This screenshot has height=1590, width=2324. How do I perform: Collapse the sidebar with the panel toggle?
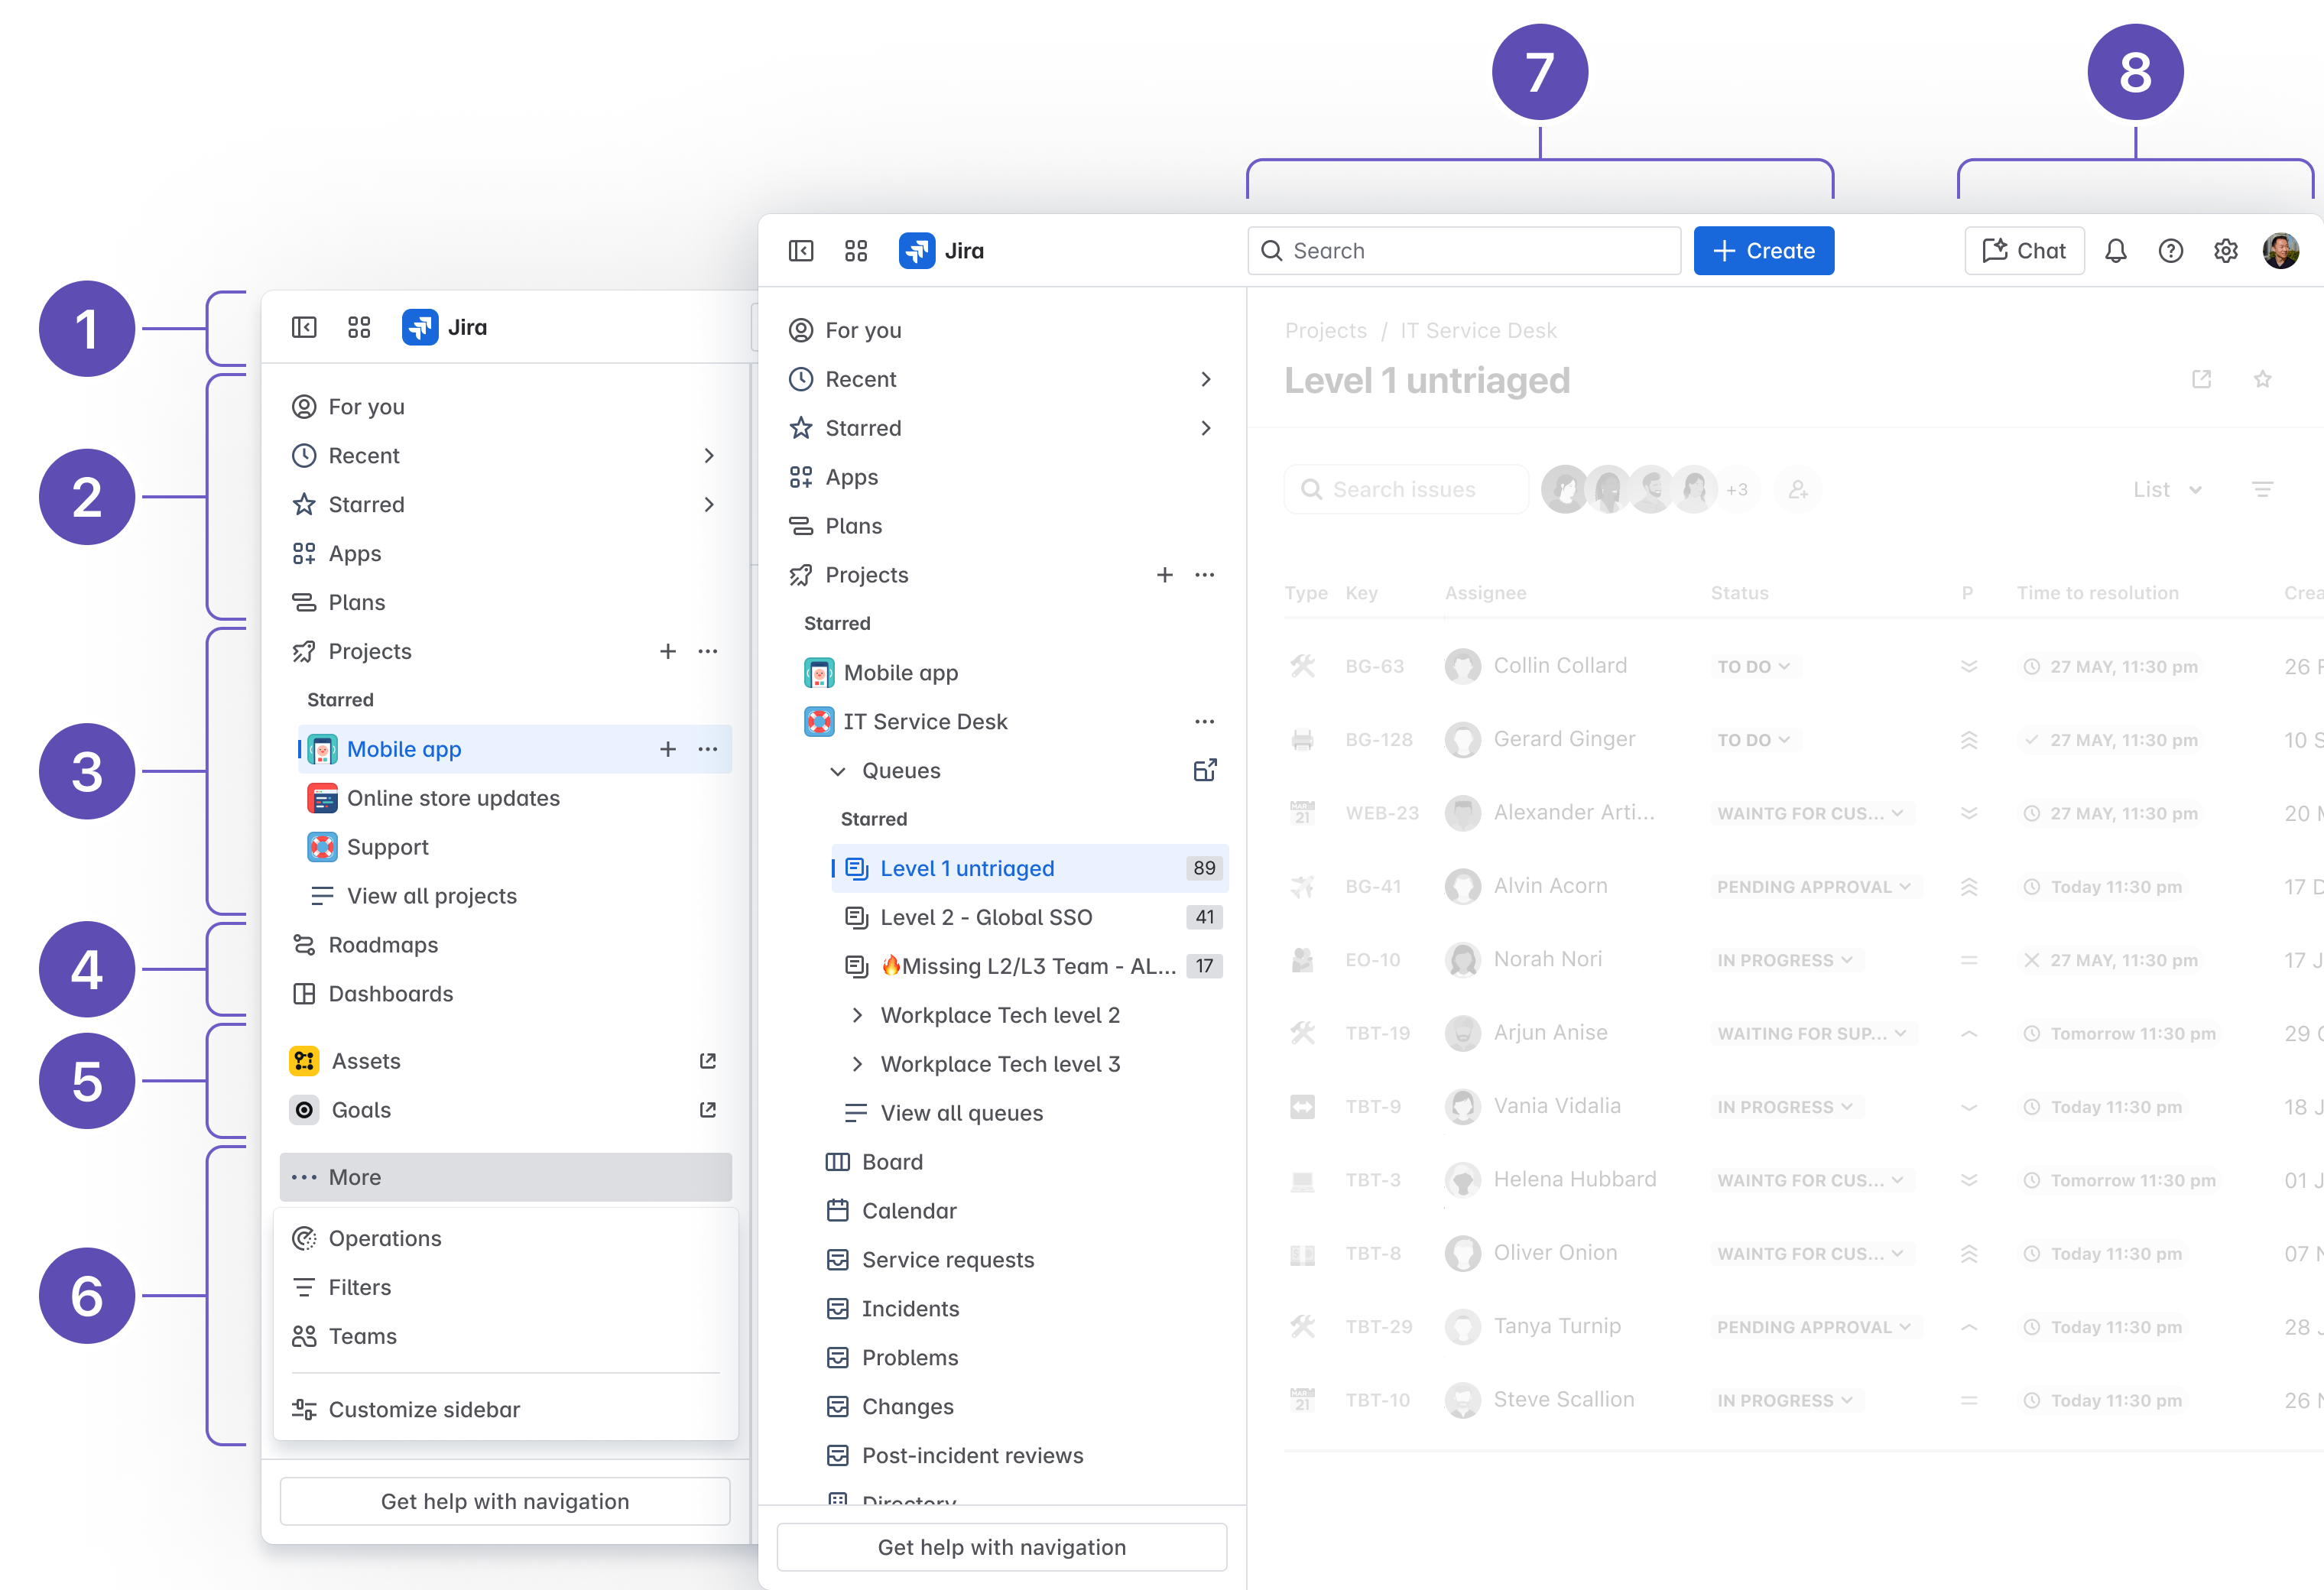(801, 251)
